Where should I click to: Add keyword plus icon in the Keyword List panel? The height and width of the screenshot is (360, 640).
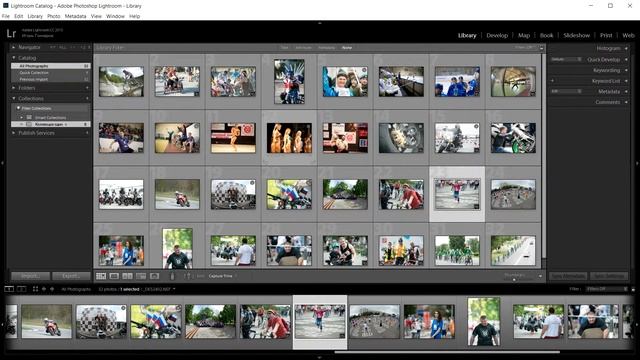[552, 81]
